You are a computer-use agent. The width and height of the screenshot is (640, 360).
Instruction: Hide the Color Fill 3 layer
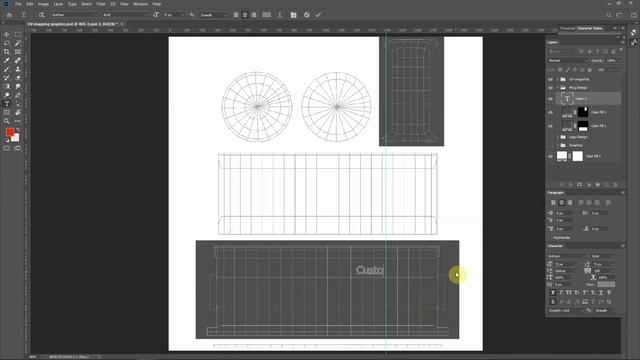click(550, 112)
